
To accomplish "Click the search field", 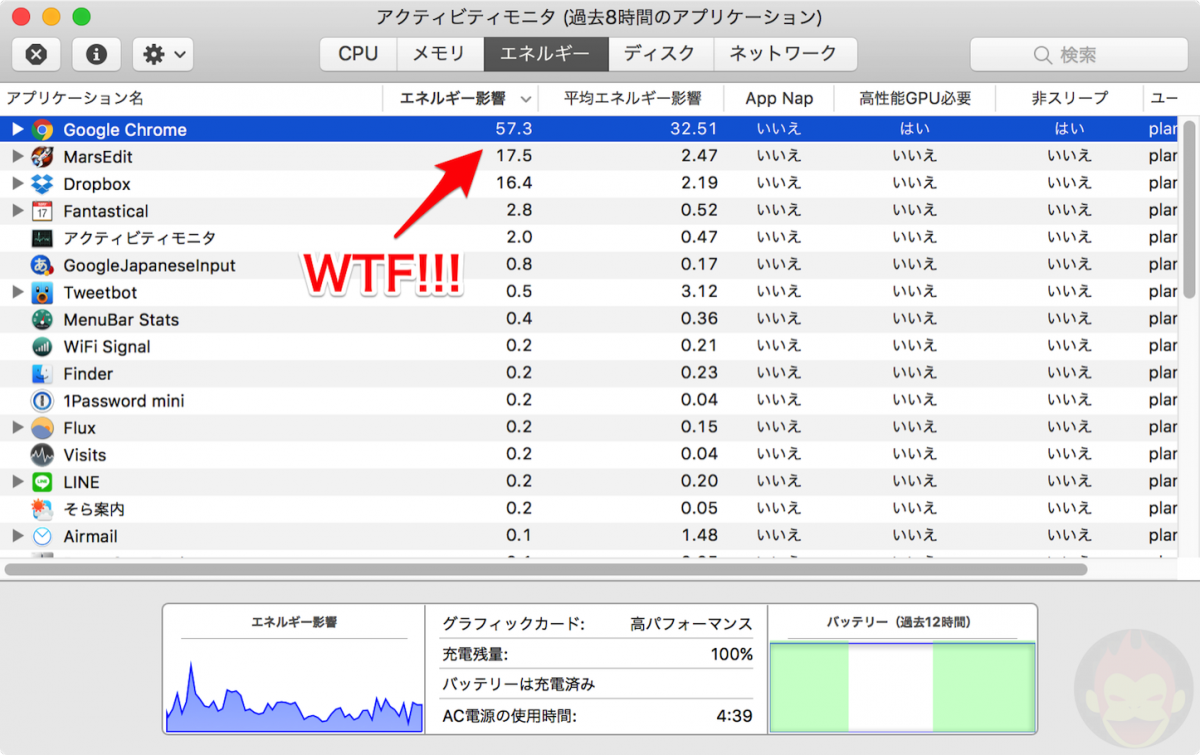I will (x=1080, y=54).
